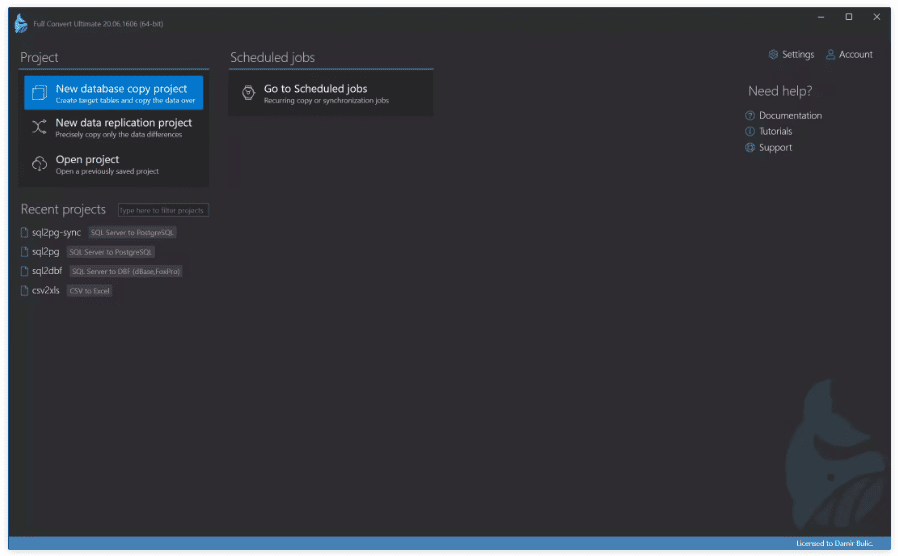This screenshot has width=898, height=556.
Task: Open Account
Action: coord(849,54)
